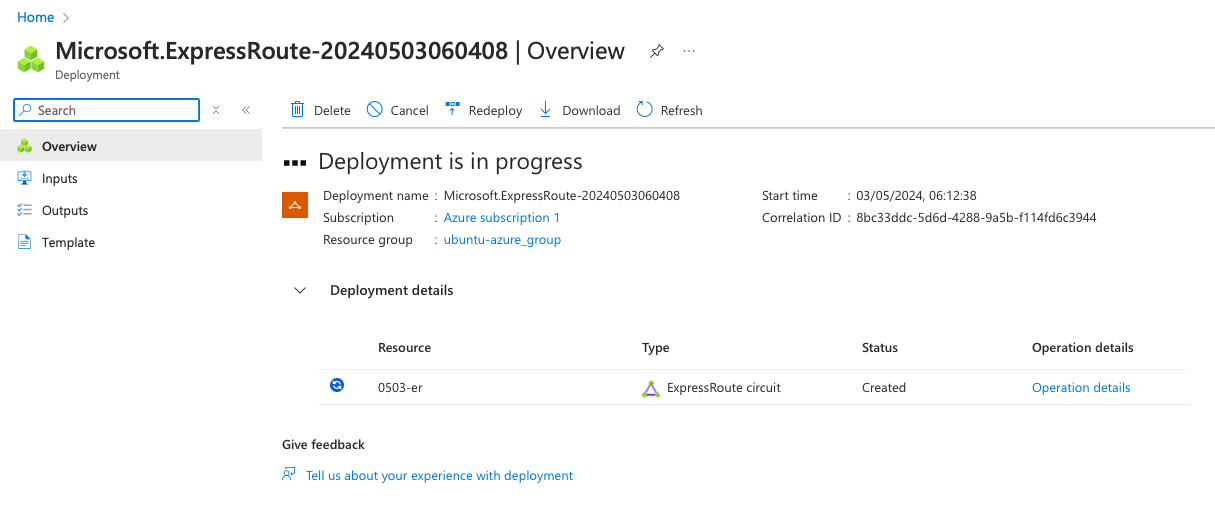This screenshot has width=1215, height=508.
Task: Click the Refresh toolbar button
Action: click(669, 110)
